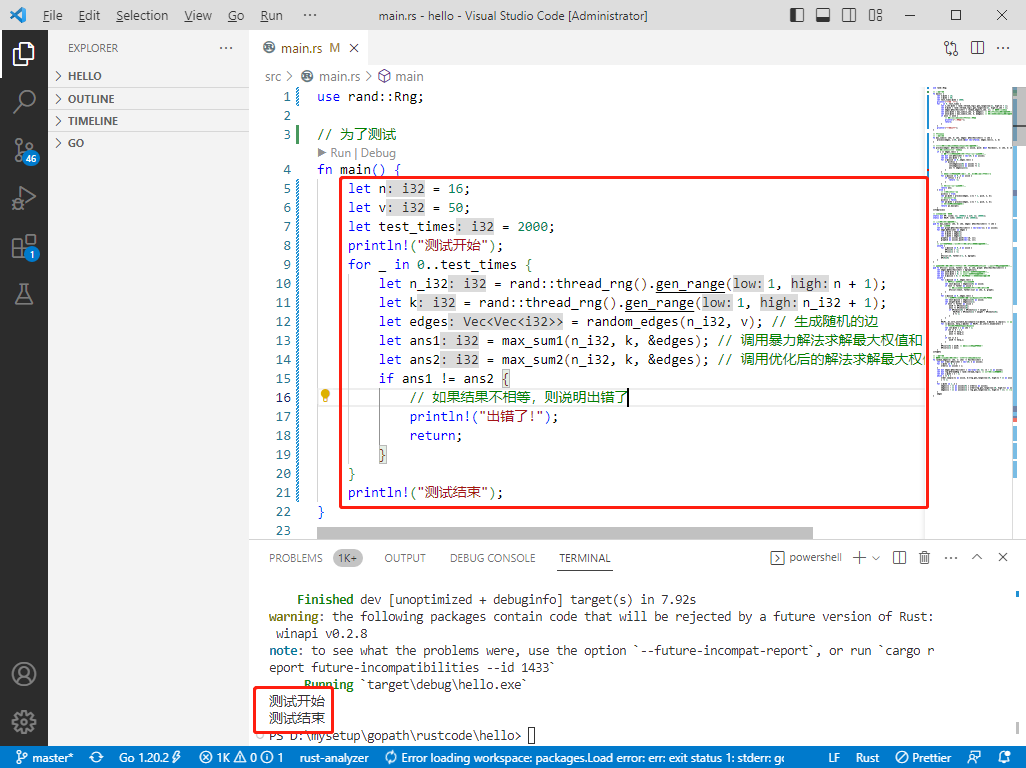This screenshot has width=1026, height=768.
Task: Open the notifications bell icon
Action: (x=1005, y=758)
